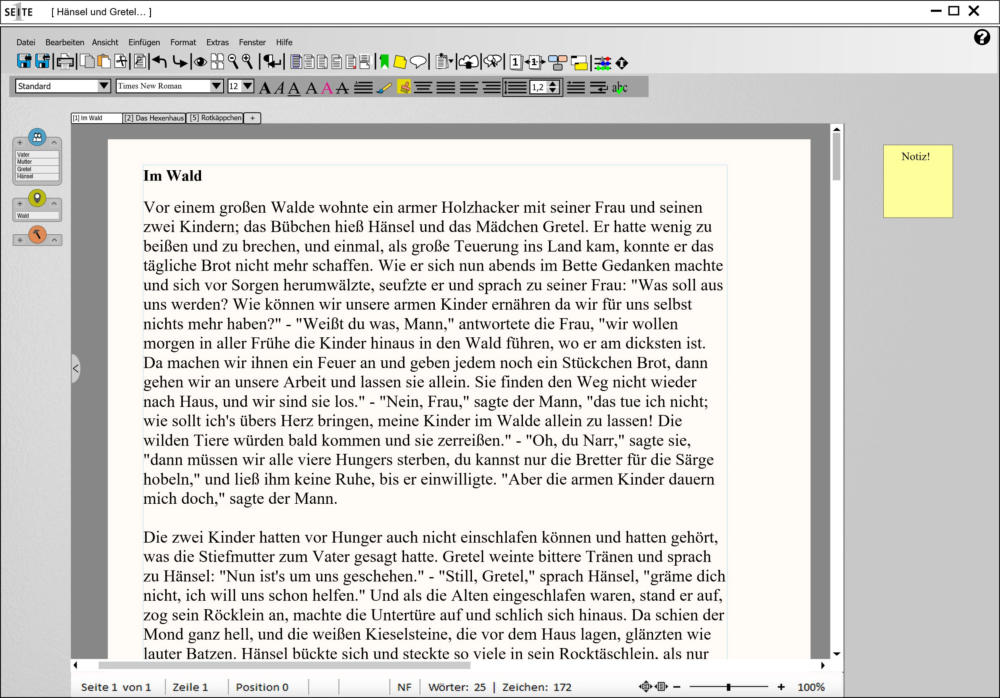The image size is (1000, 698).
Task: Click the help question mark icon
Action: (981, 38)
